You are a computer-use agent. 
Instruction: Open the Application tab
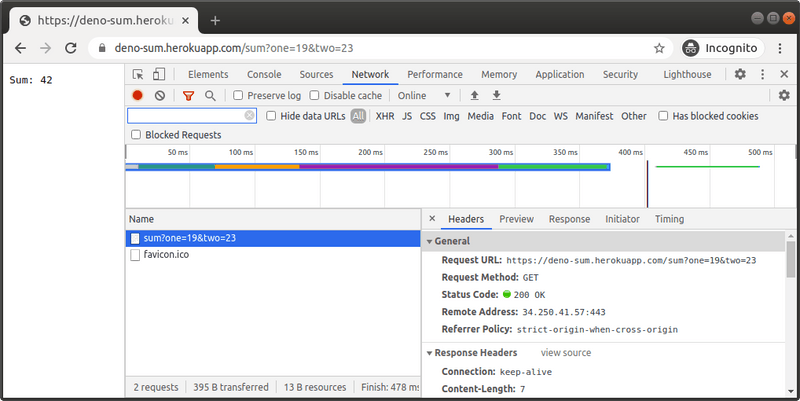[x=560, y=74]
